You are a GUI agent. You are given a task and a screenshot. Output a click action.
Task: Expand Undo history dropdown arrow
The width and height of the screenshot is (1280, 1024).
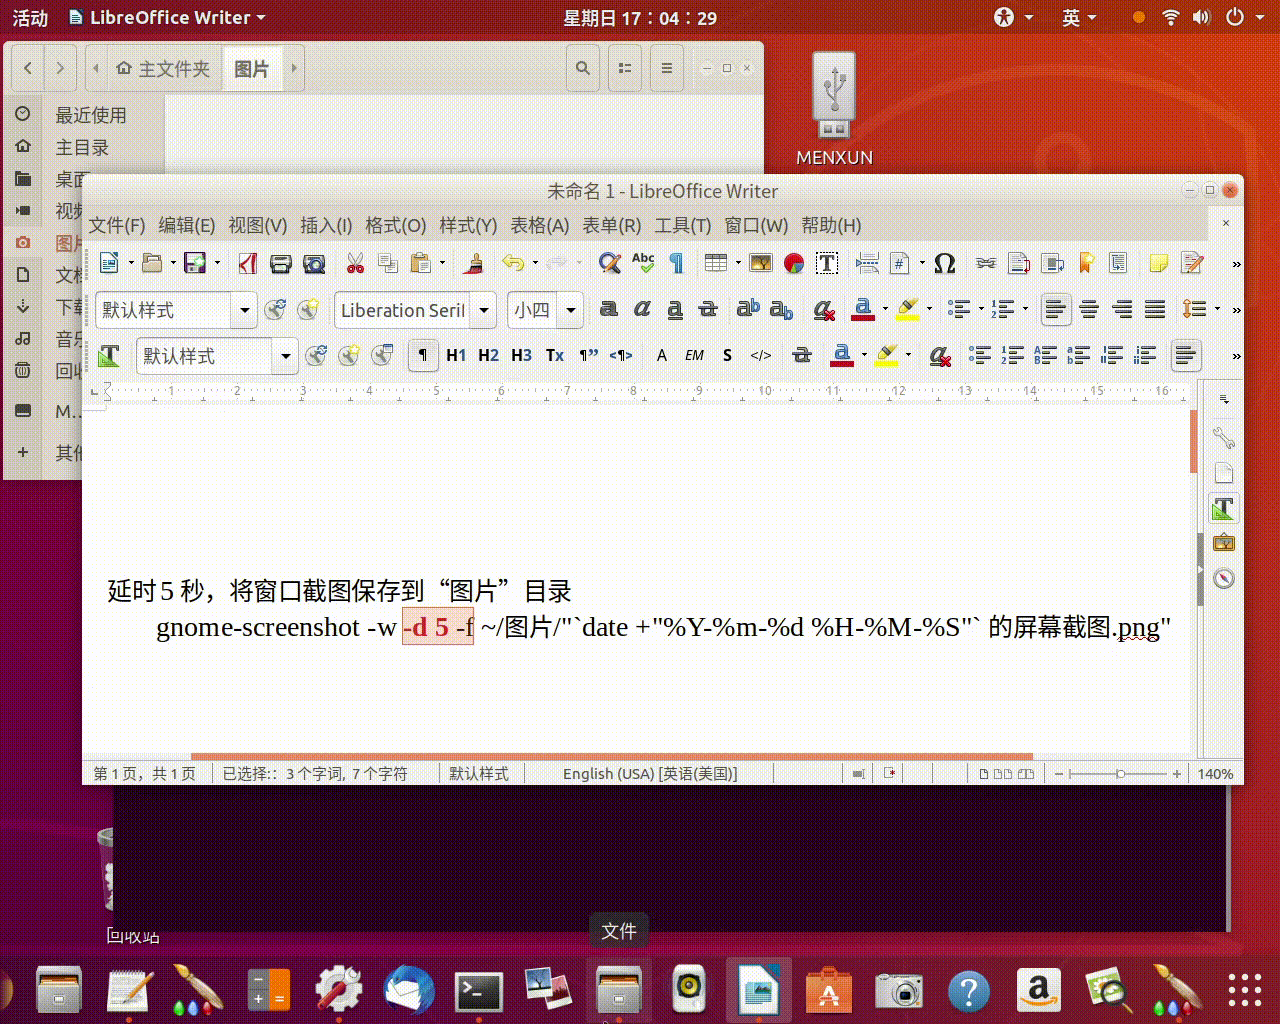click(535, 263)
